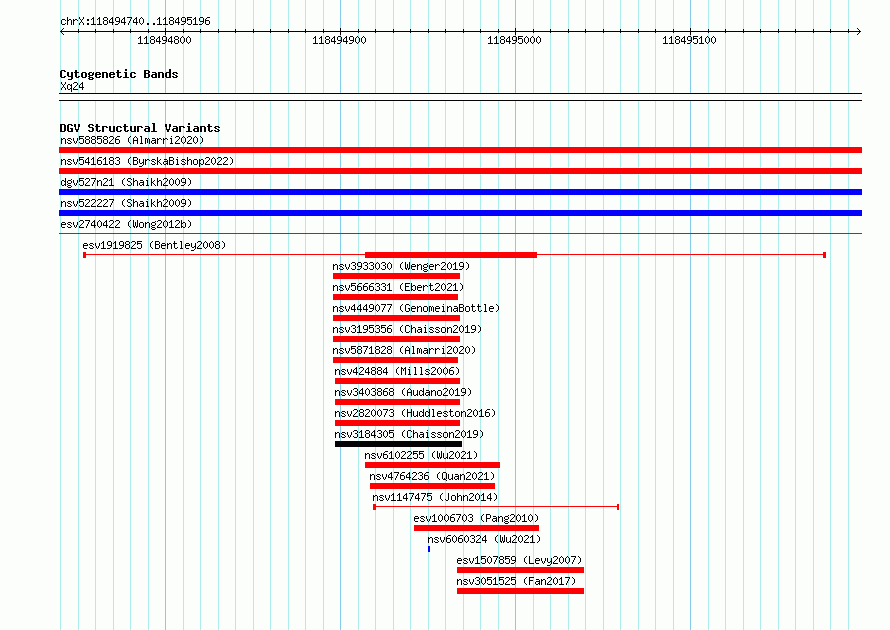The width and height of the screenshot is (890, 630).
Task: Open nsv3195356 (Chaisson2019) label
Action: (407, 329)
